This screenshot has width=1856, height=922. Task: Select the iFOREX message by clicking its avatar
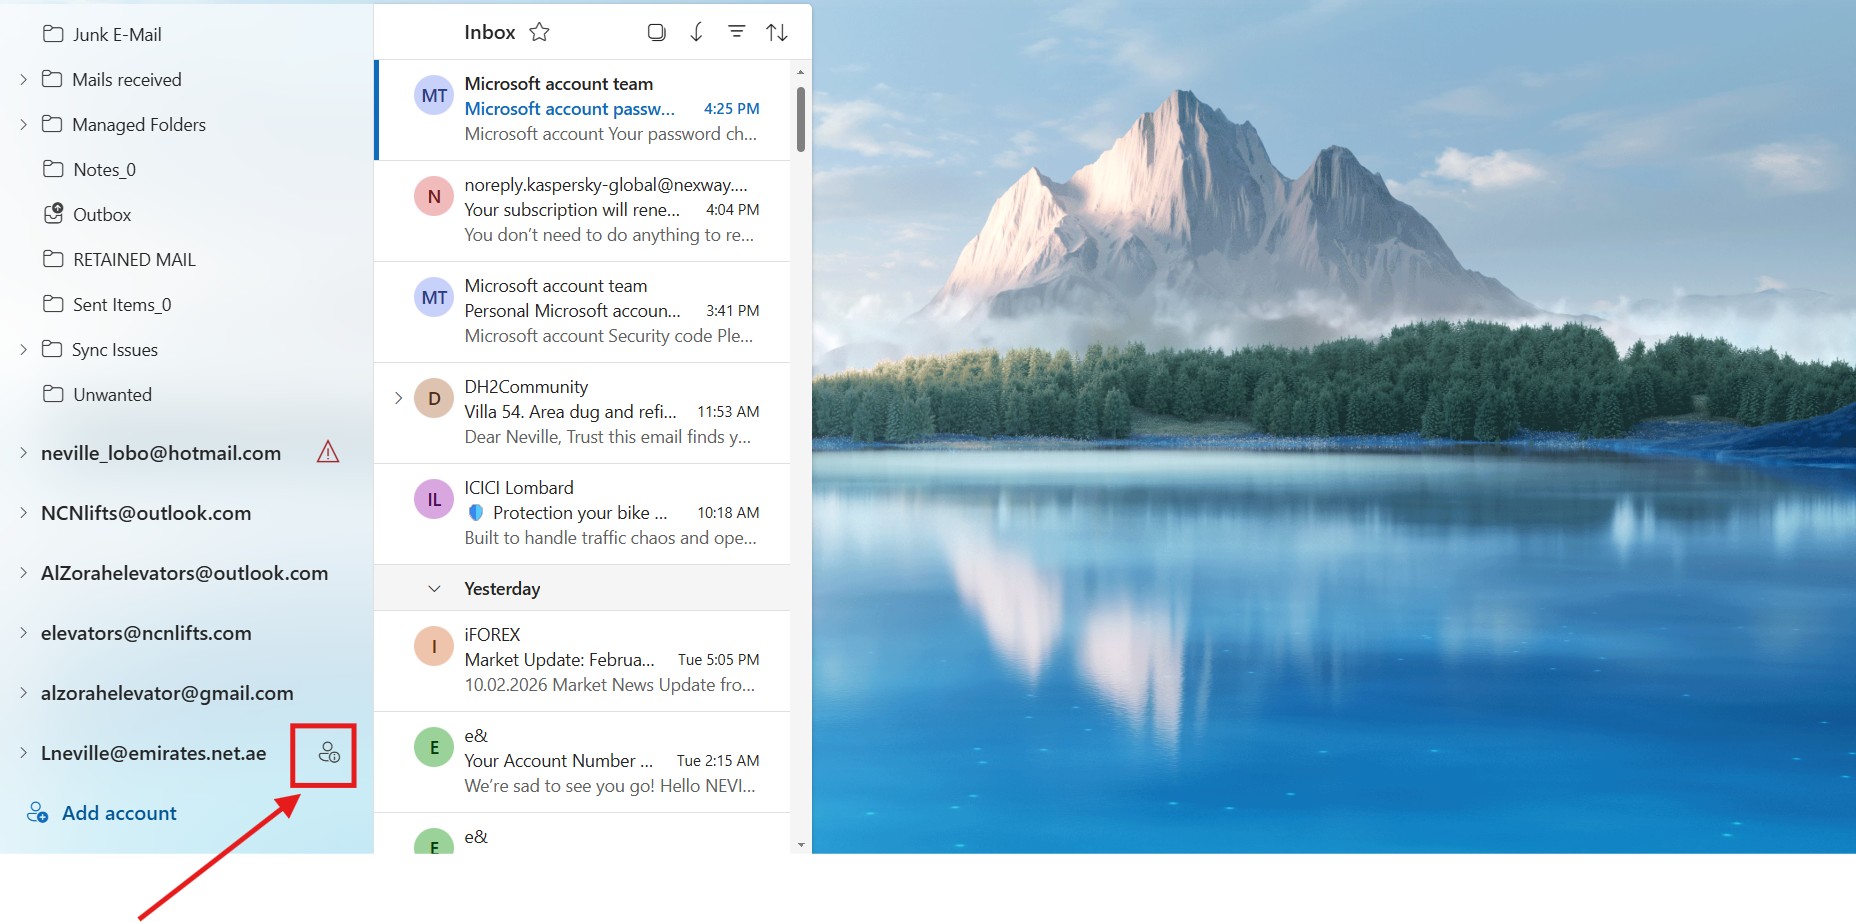click(x=433, y=645)
